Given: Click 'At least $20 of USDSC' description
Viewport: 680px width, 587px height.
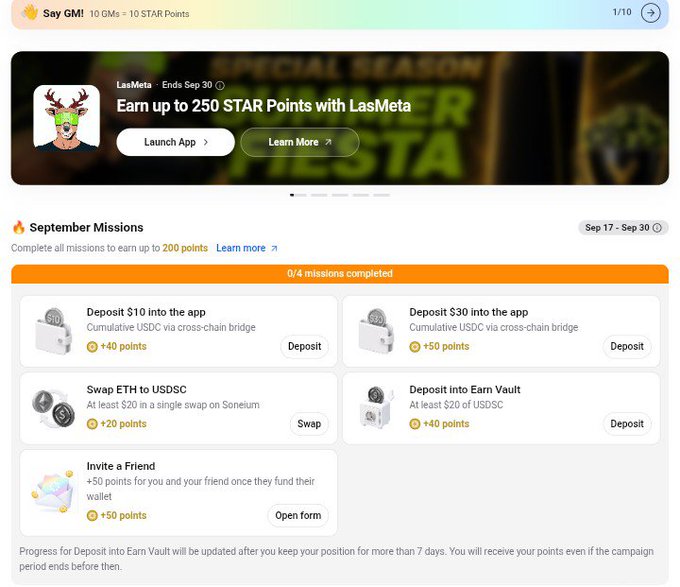Looking at the screenshot, I should (456, 405).
